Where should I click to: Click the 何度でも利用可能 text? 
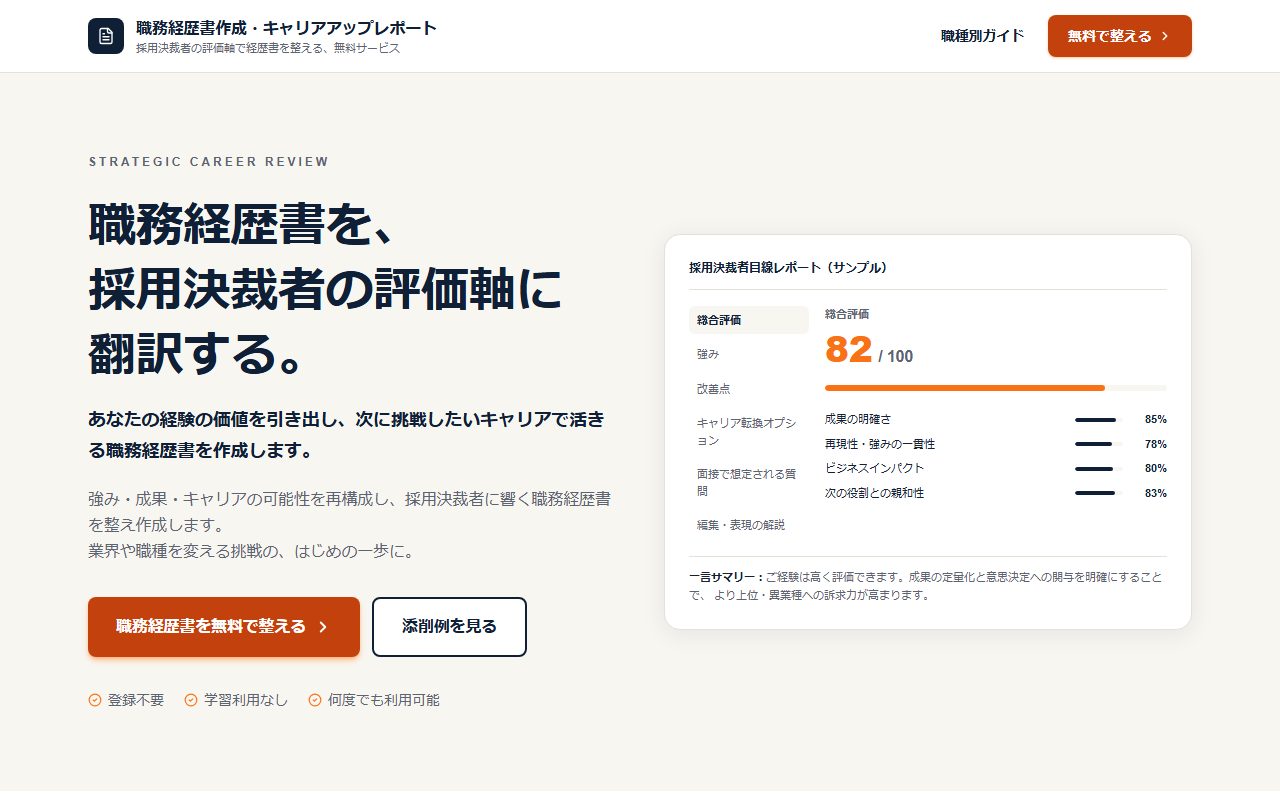pos(384,700)
